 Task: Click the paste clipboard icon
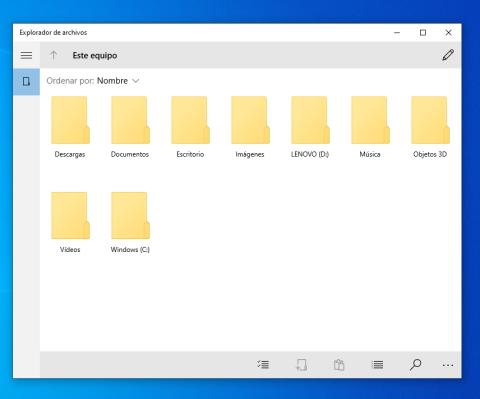[x=339, y=365]
